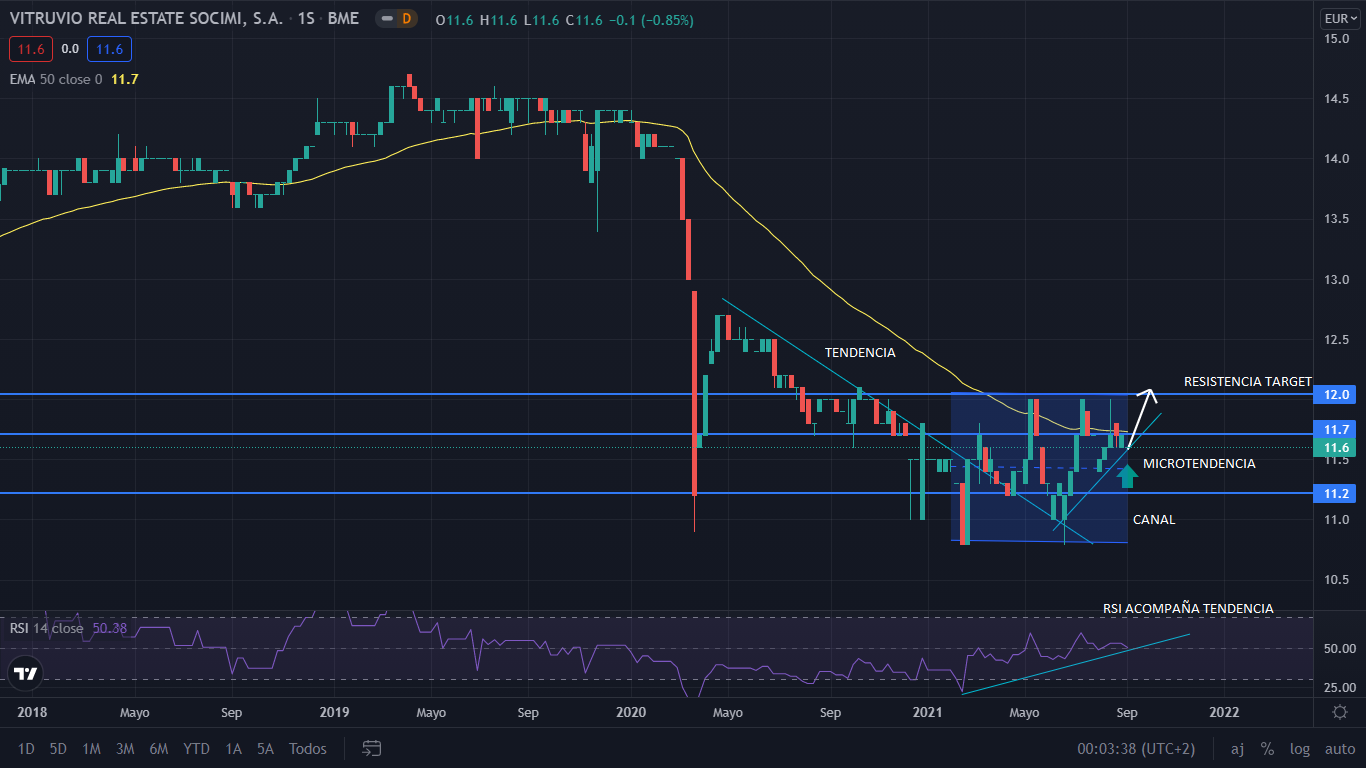Open the go-to-date calendar icon
Viewport: 1366px width, 768px height.
click(x=372, y=748)
